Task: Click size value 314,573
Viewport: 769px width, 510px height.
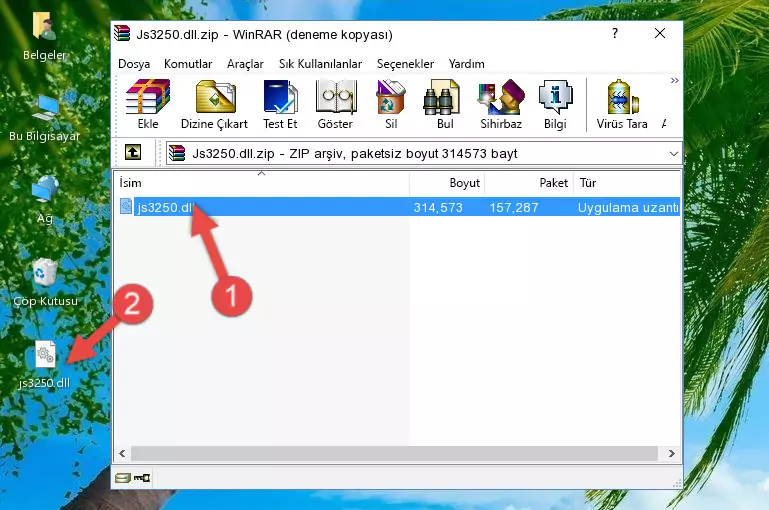Action: (x=438, y=207)
